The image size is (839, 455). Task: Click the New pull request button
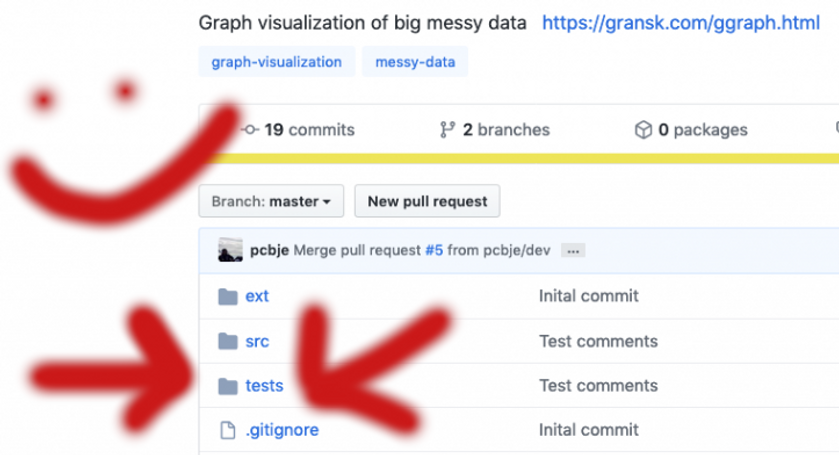point(427,201)
